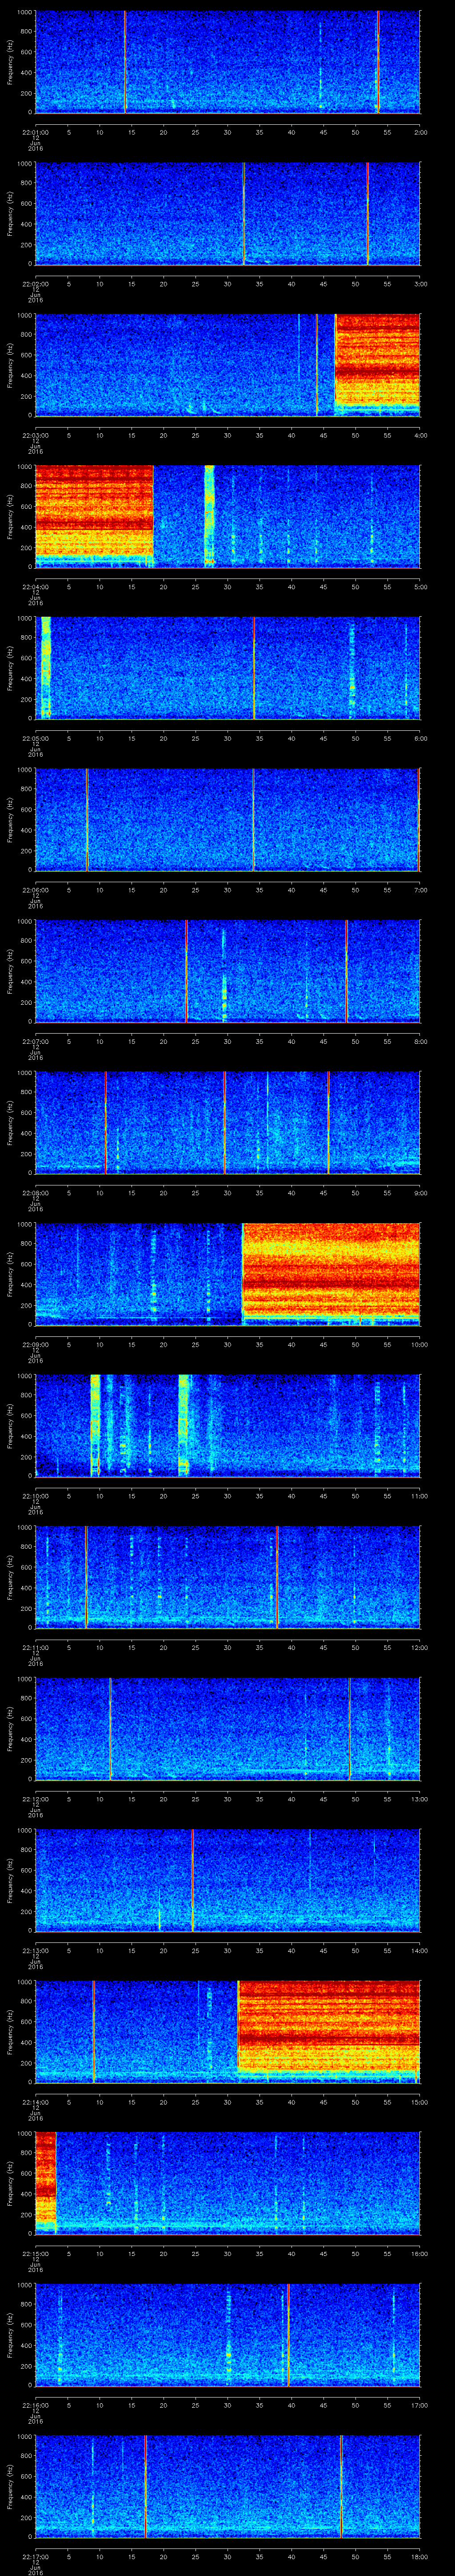
Task: Click the Frequency (Hz) label of 22:01:00 panel
Action: point(10,62)
